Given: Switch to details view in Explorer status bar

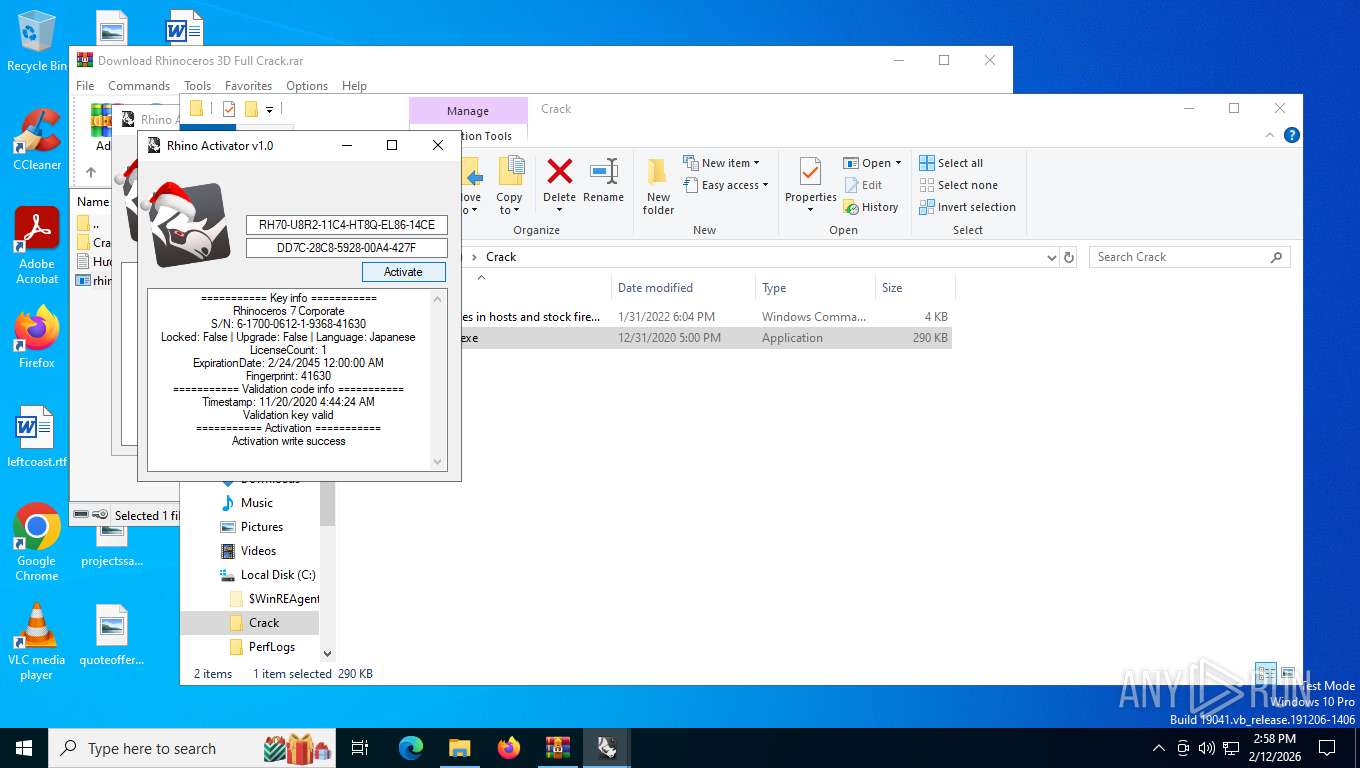Looking at the screenshot, I should [x=1265, y=674].
